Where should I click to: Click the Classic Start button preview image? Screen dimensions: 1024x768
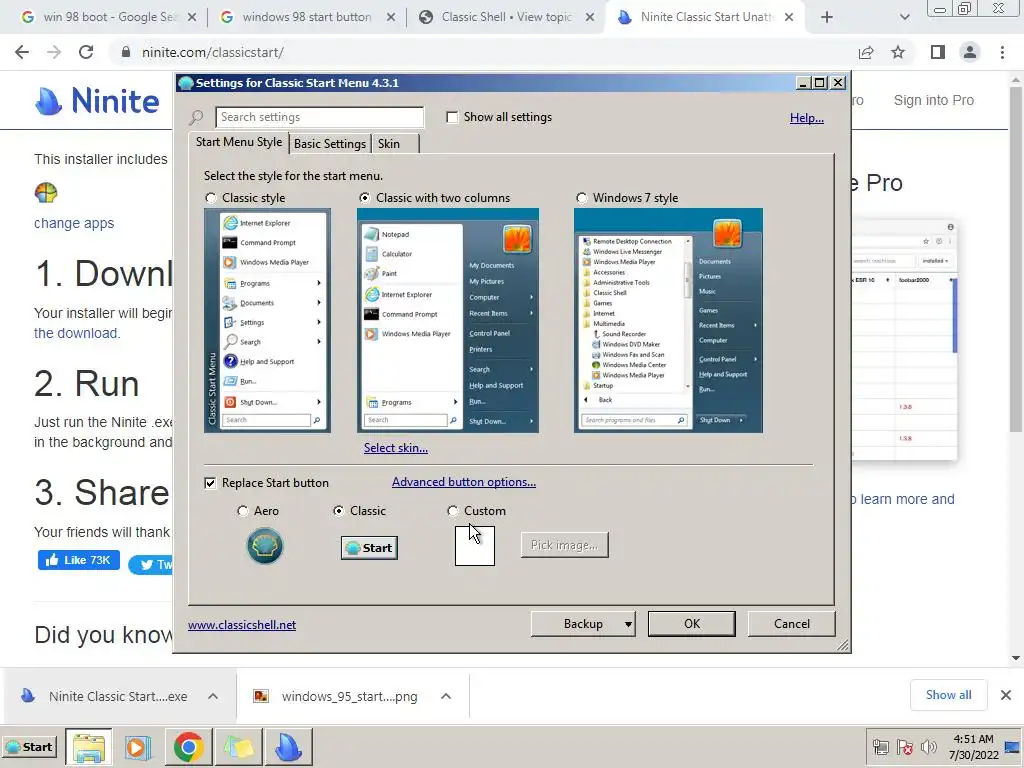coord(369,548)
